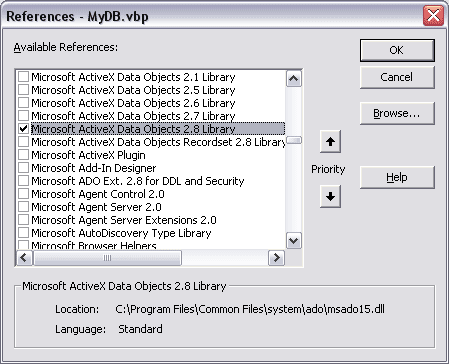The height and width of the screenshot is (364, 449).
Task: Tick the Microsoft Agent Control 2.0 checkbox
Action: (23, 194)
